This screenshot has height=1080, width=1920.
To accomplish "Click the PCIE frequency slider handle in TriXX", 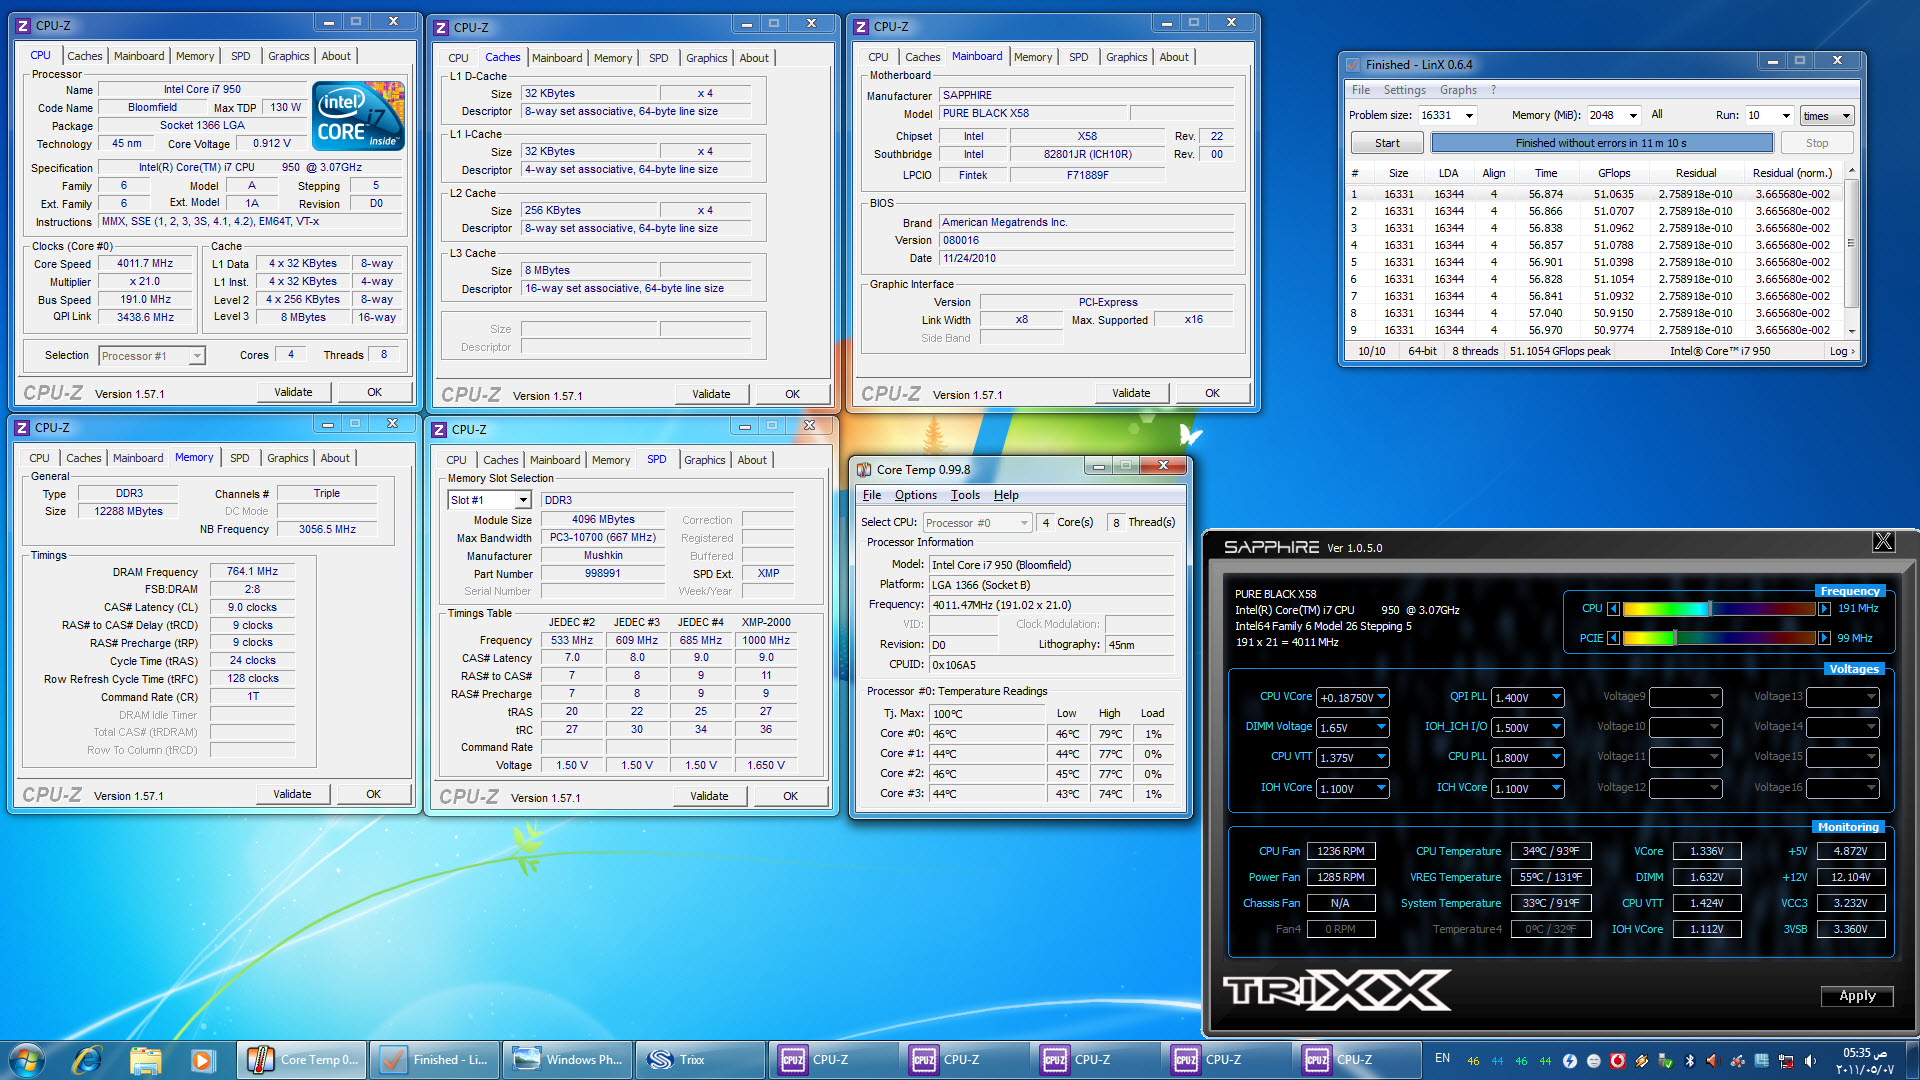I will (1675, 638).
